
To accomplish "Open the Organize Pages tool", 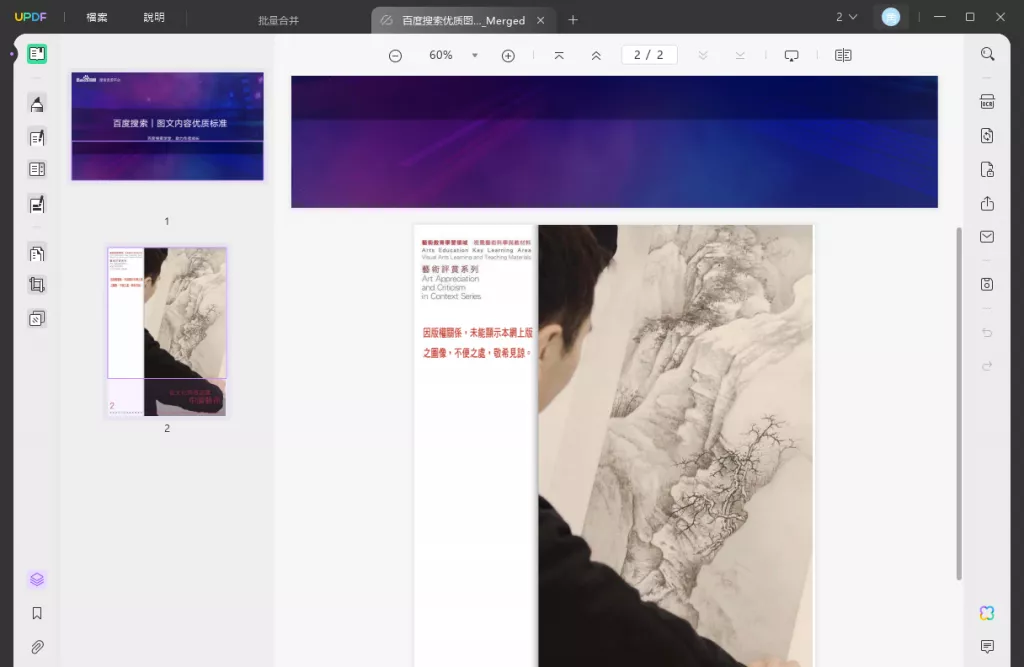I will 37,253.
